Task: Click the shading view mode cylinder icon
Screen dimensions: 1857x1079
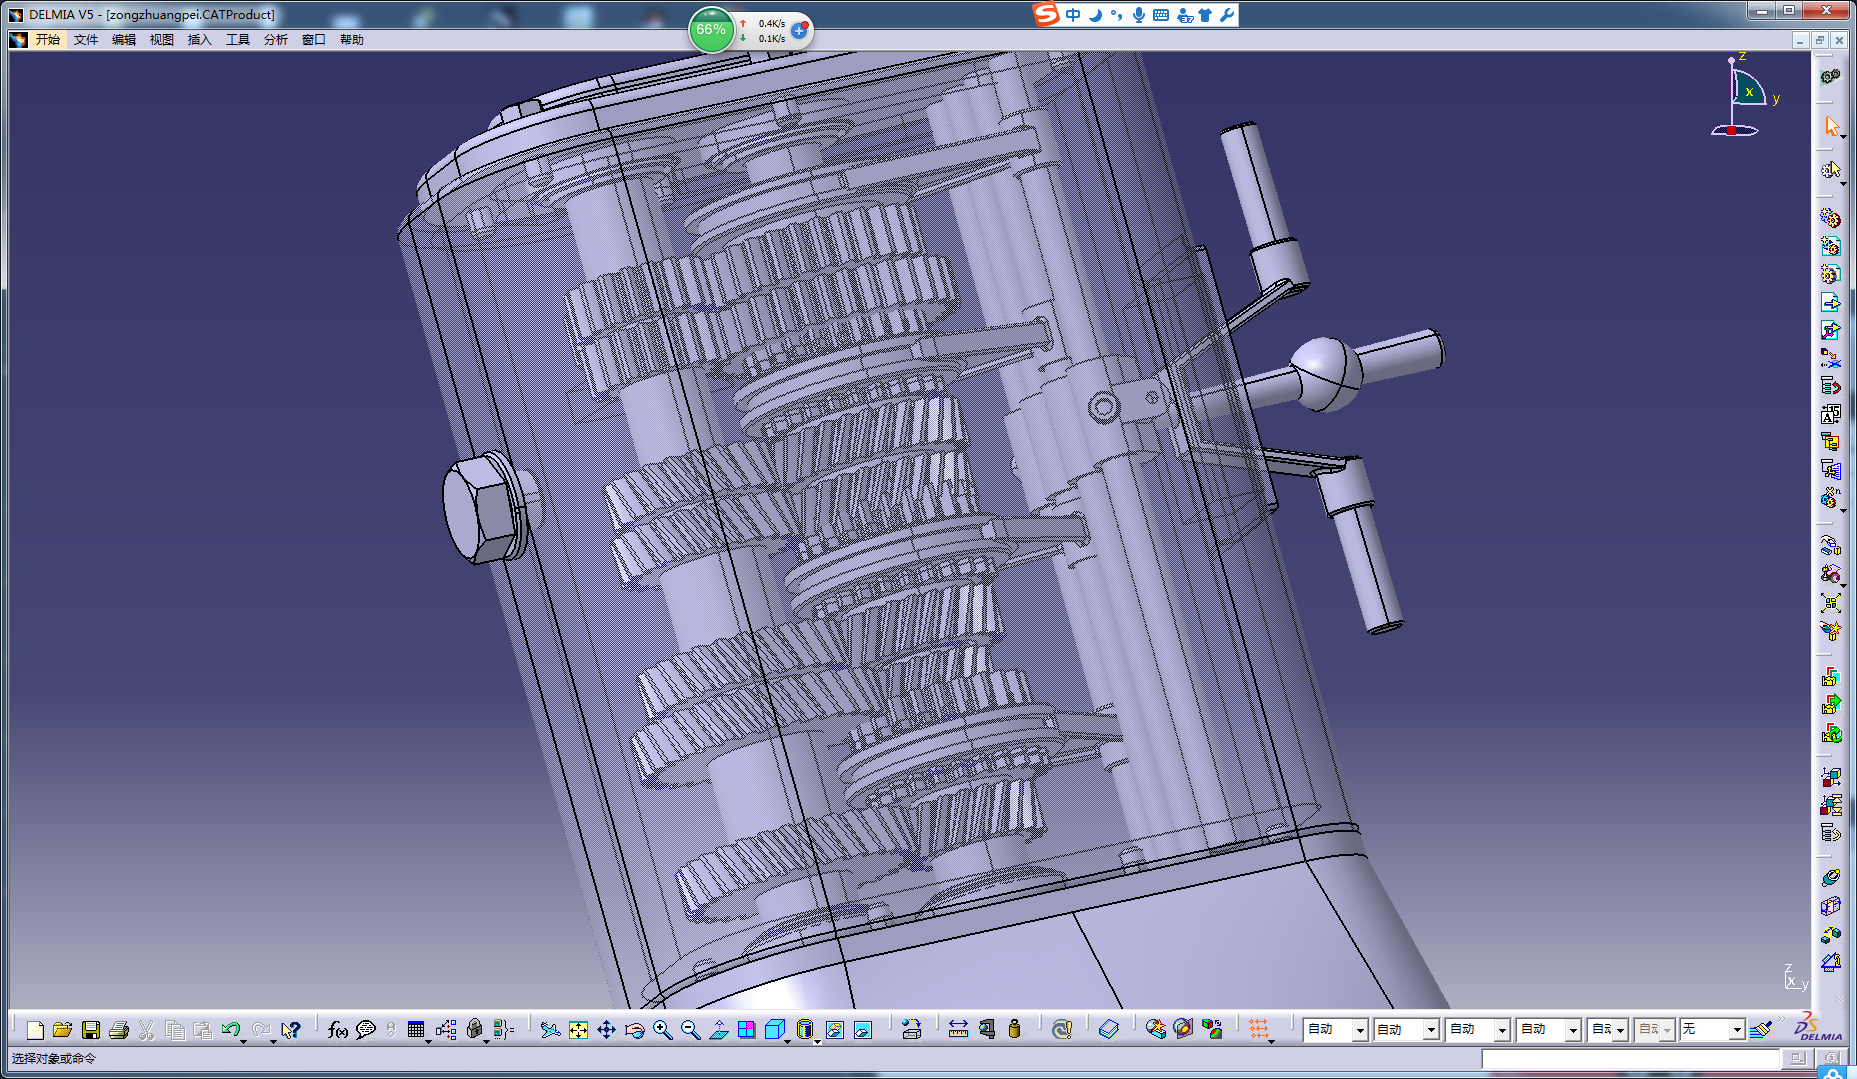Action: [804, 1030]
